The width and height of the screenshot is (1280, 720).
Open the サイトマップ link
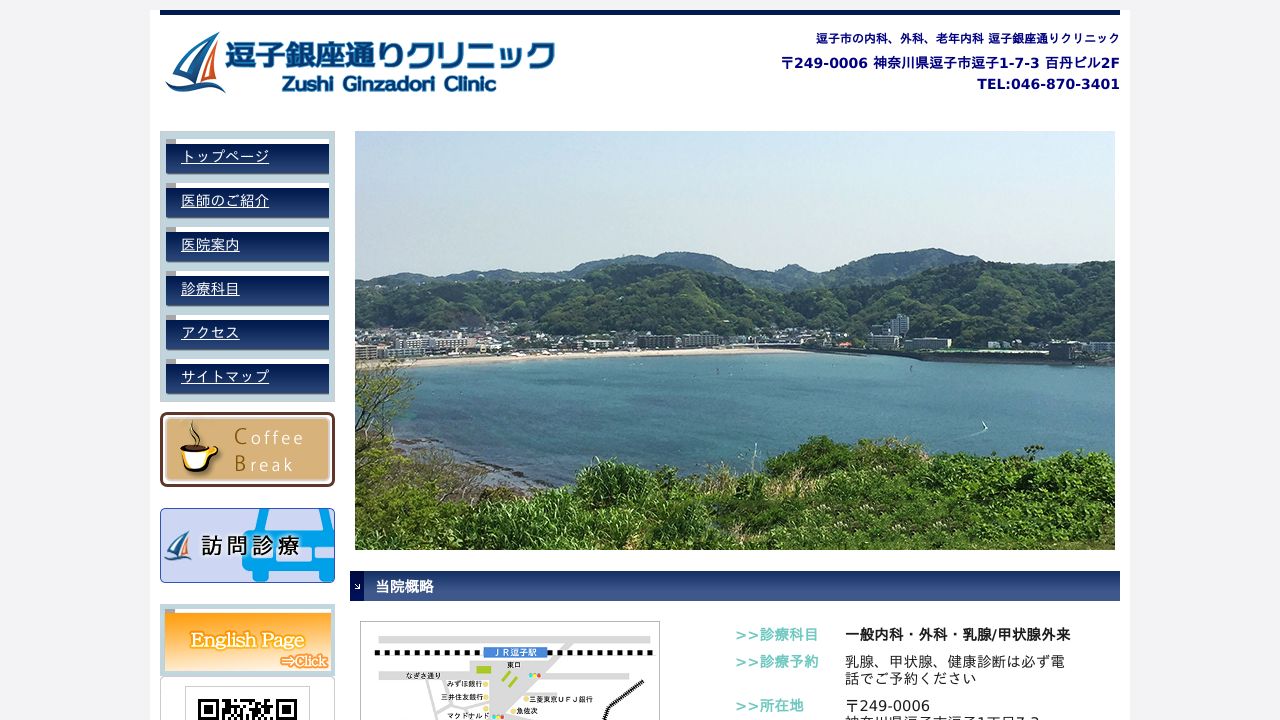click(x=224, y=376)
